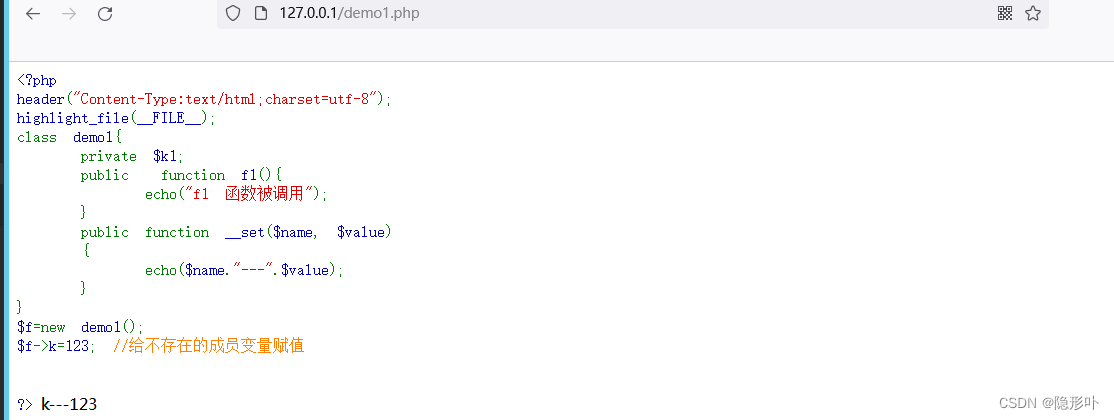
Task: Click the class demo1 declaration
Action: tap(69, 137)
